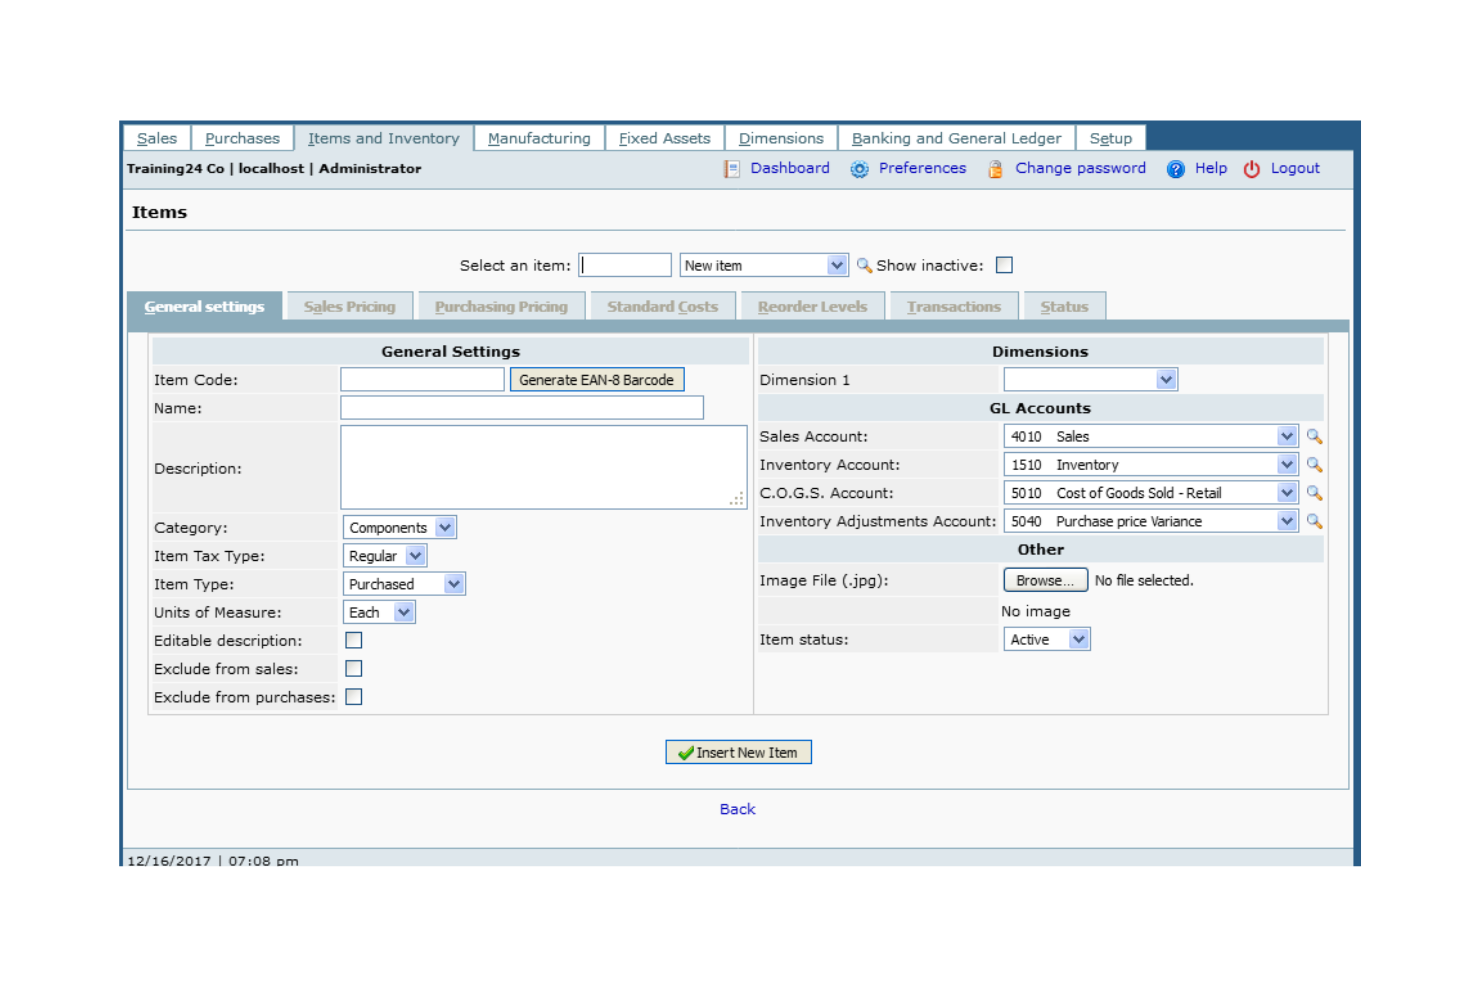Open the Dashboard link
The width and height of the screenshot is (1480, 987).
(790, 168)
